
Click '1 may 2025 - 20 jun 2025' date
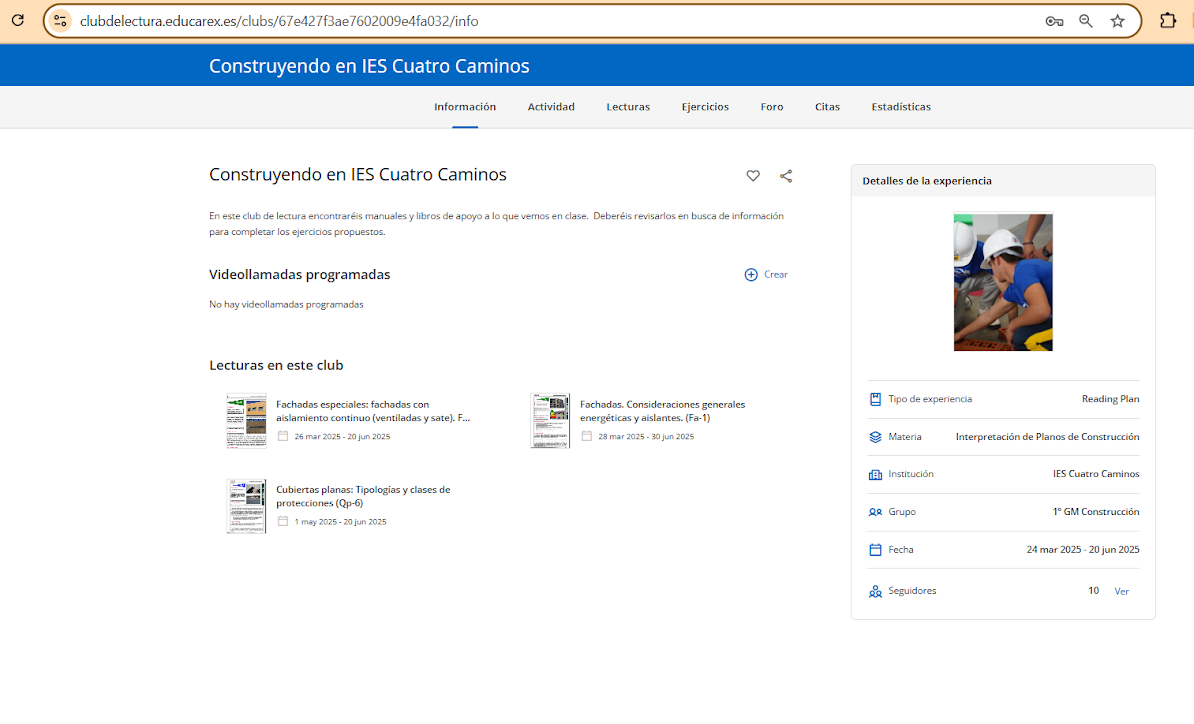340,522
